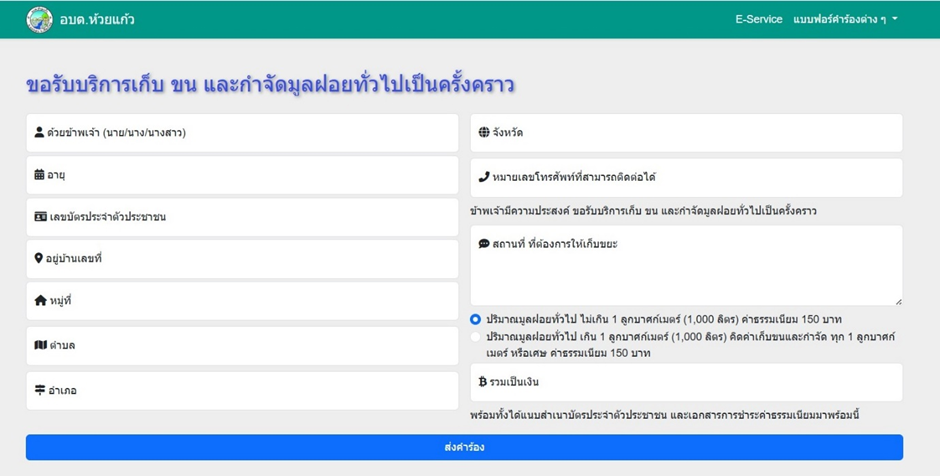Screen dimensions: 940x476
Task: Click the signpost icon beside อำเภอ
Action: tap(40, 390)
